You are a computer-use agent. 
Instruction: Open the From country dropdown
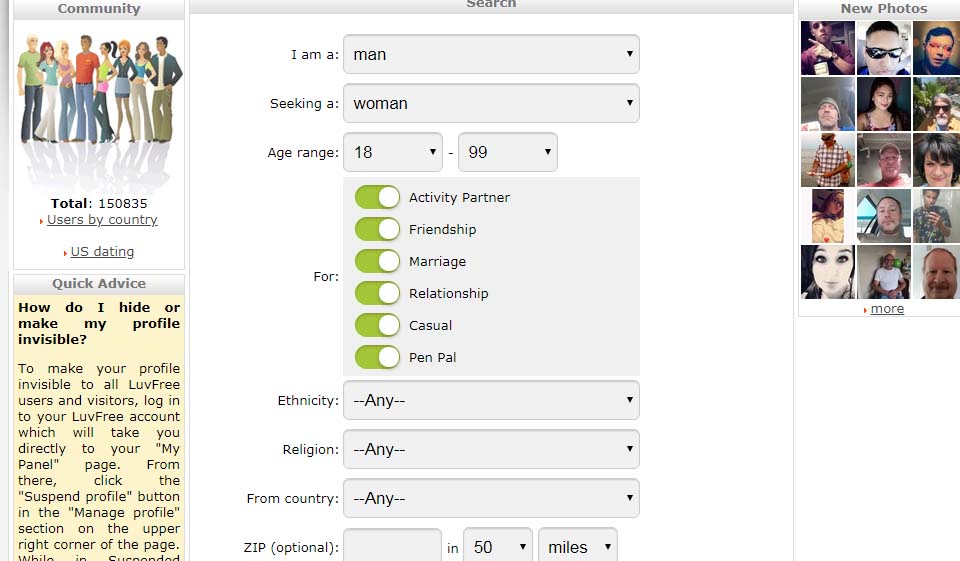[491, 498]
